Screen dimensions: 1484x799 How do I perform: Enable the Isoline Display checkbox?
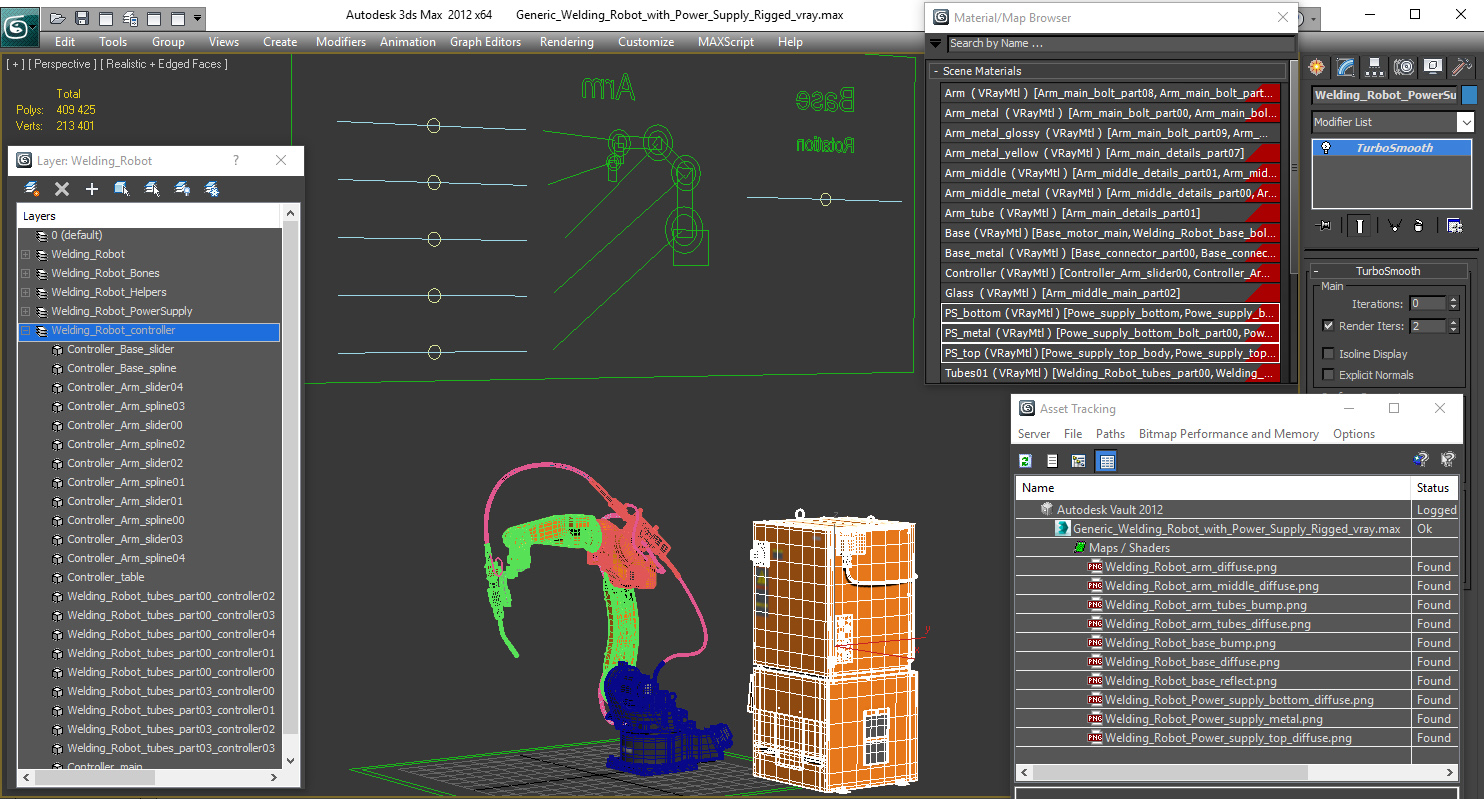1328,354
